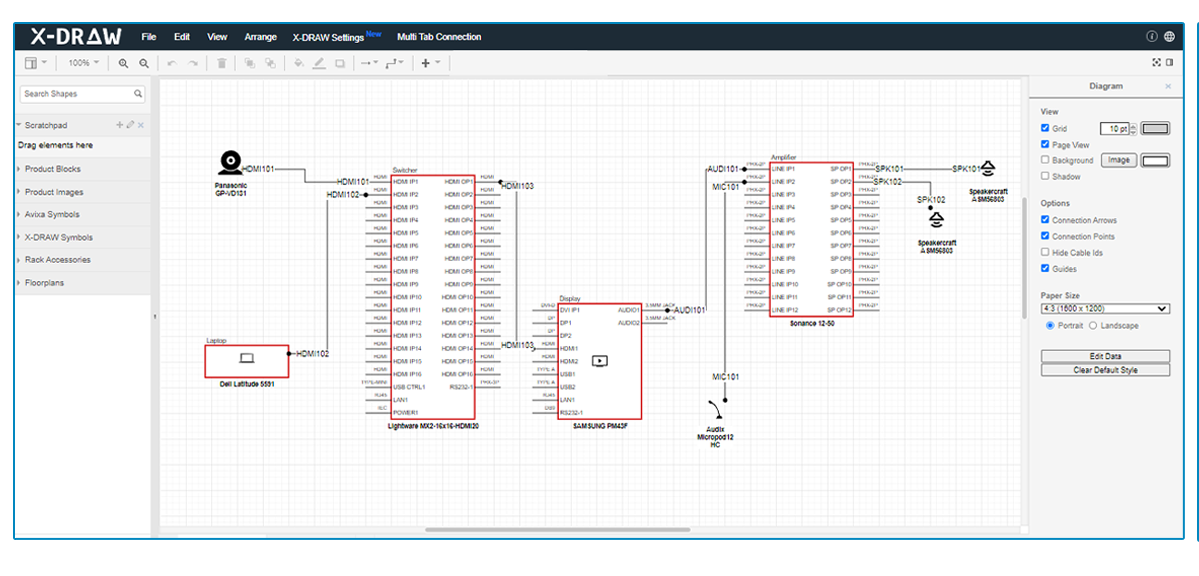Open the 100% zoom level dropdown
Image resolution: width=1199 pixels, height=576 pixels.
[x=83, y=63]
